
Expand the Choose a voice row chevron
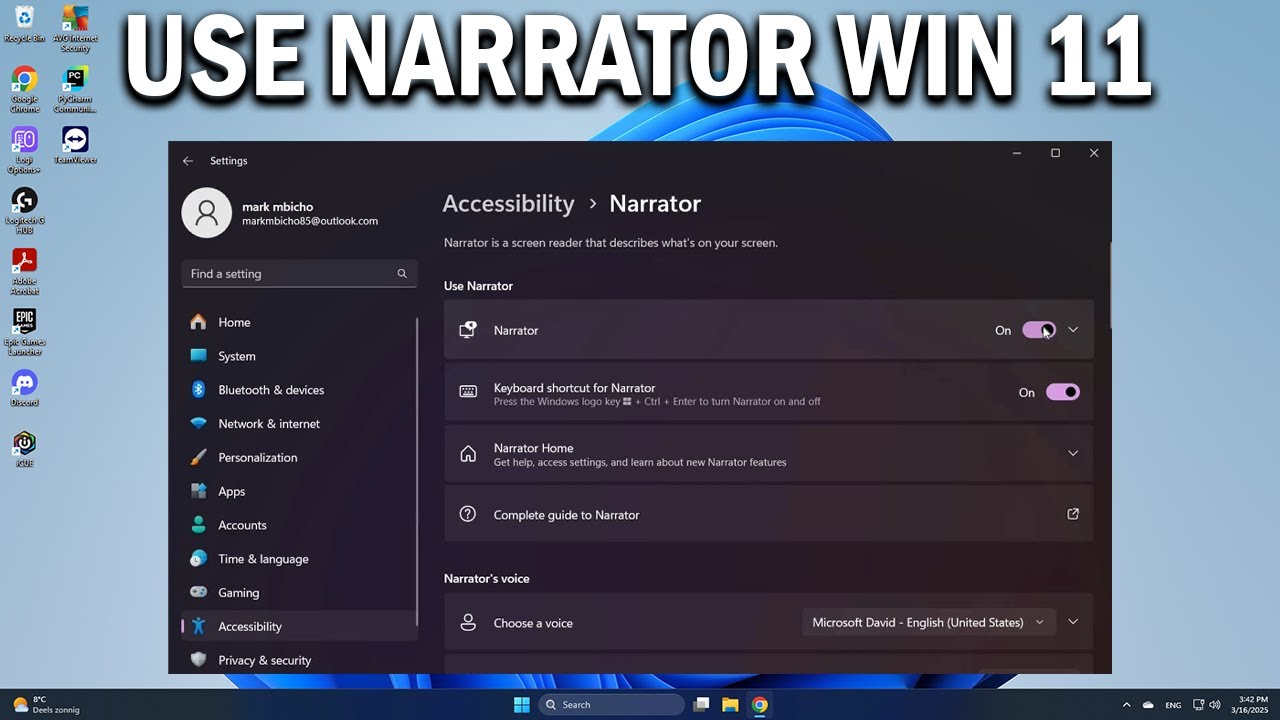pyautogui.click(x=1073, y=622)
